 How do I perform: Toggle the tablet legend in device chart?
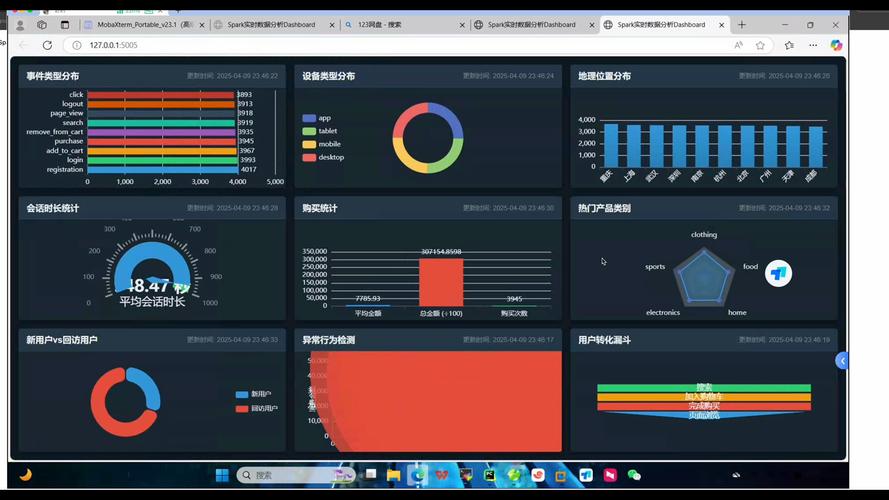click(320, 131)
